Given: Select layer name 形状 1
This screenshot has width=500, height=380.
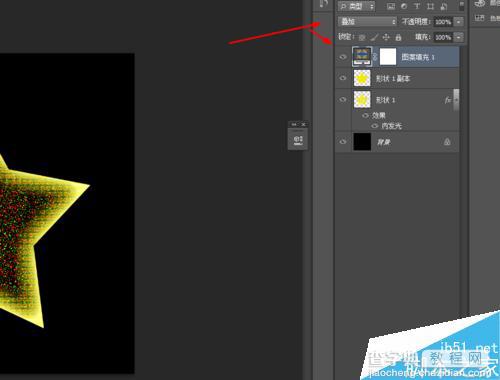Looking at the screenshot, I should coord(385,100).
